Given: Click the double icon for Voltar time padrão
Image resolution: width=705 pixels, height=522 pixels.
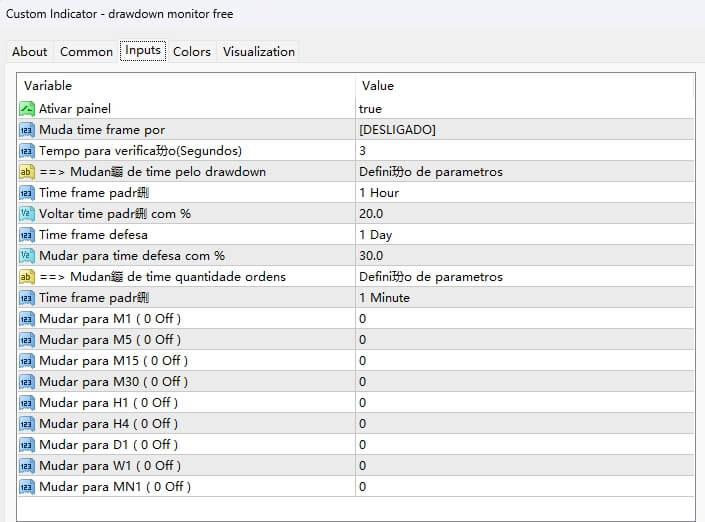Looking at the screenshot, I should (27, 214).
